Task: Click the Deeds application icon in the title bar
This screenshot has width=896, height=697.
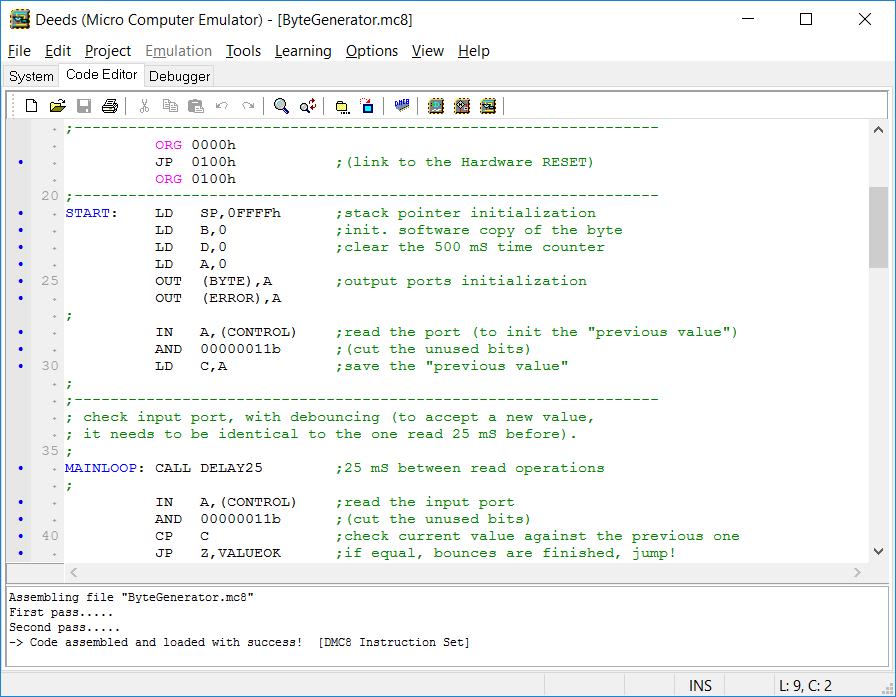Action: tap(20, 19)
